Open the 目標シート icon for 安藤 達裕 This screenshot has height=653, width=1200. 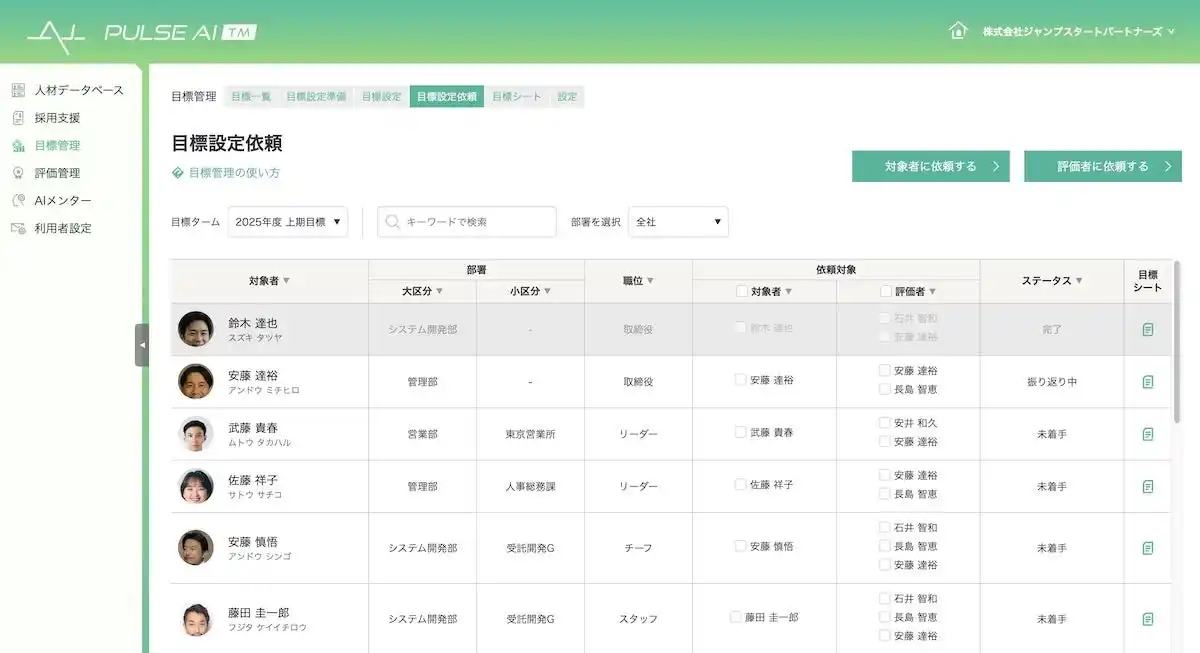[1148, 382]
